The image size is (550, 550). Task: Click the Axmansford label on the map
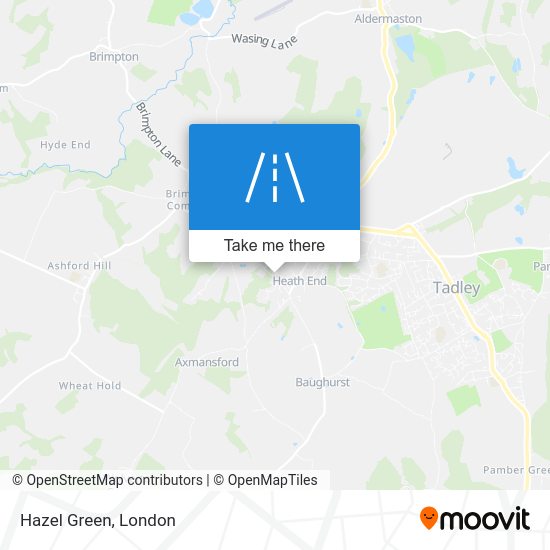[x=207, y=362]
